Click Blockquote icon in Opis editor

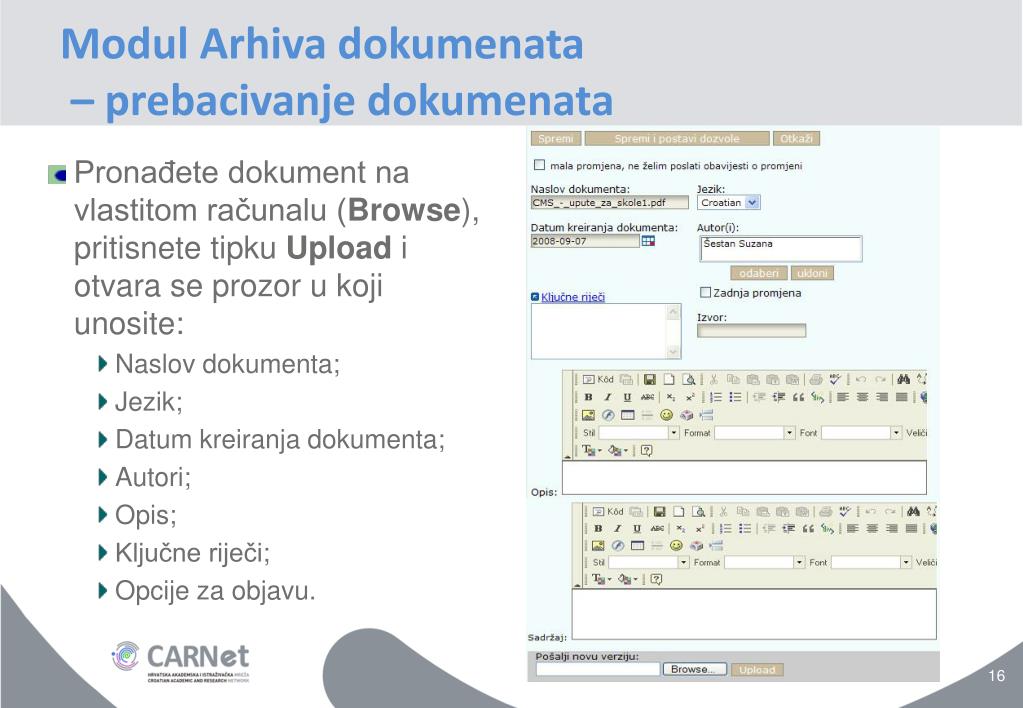coord(798,397)
